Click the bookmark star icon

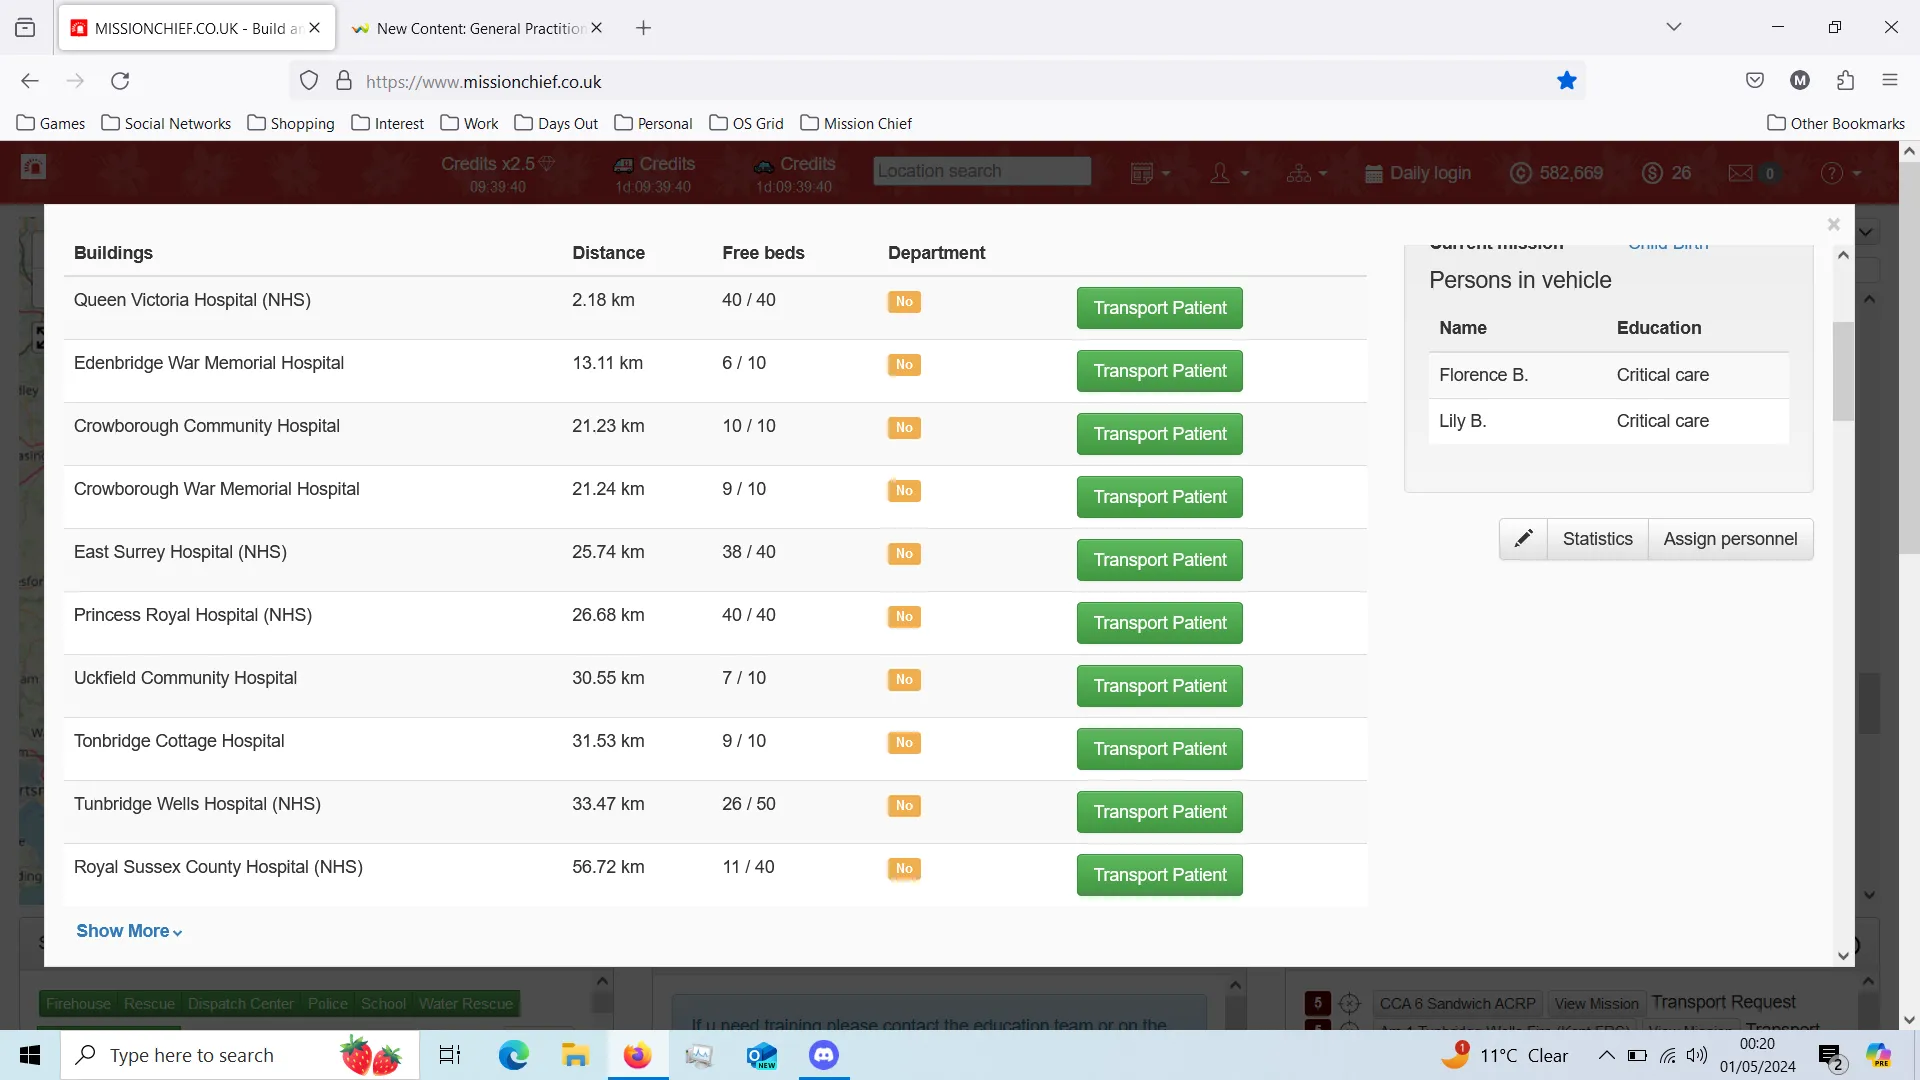(x=1566, y=81)
